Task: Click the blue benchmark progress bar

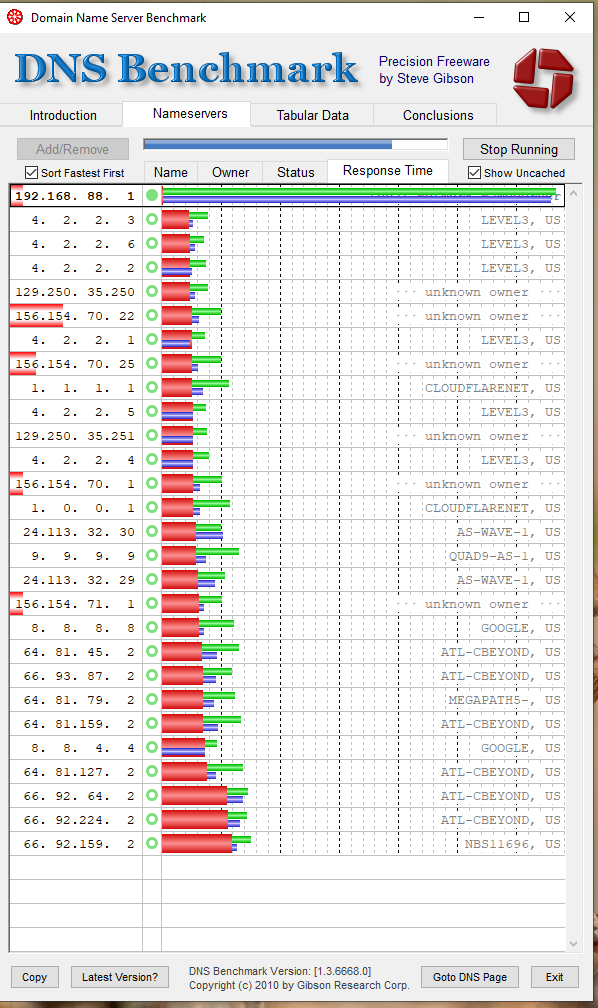Action: [x=296, y=145]
